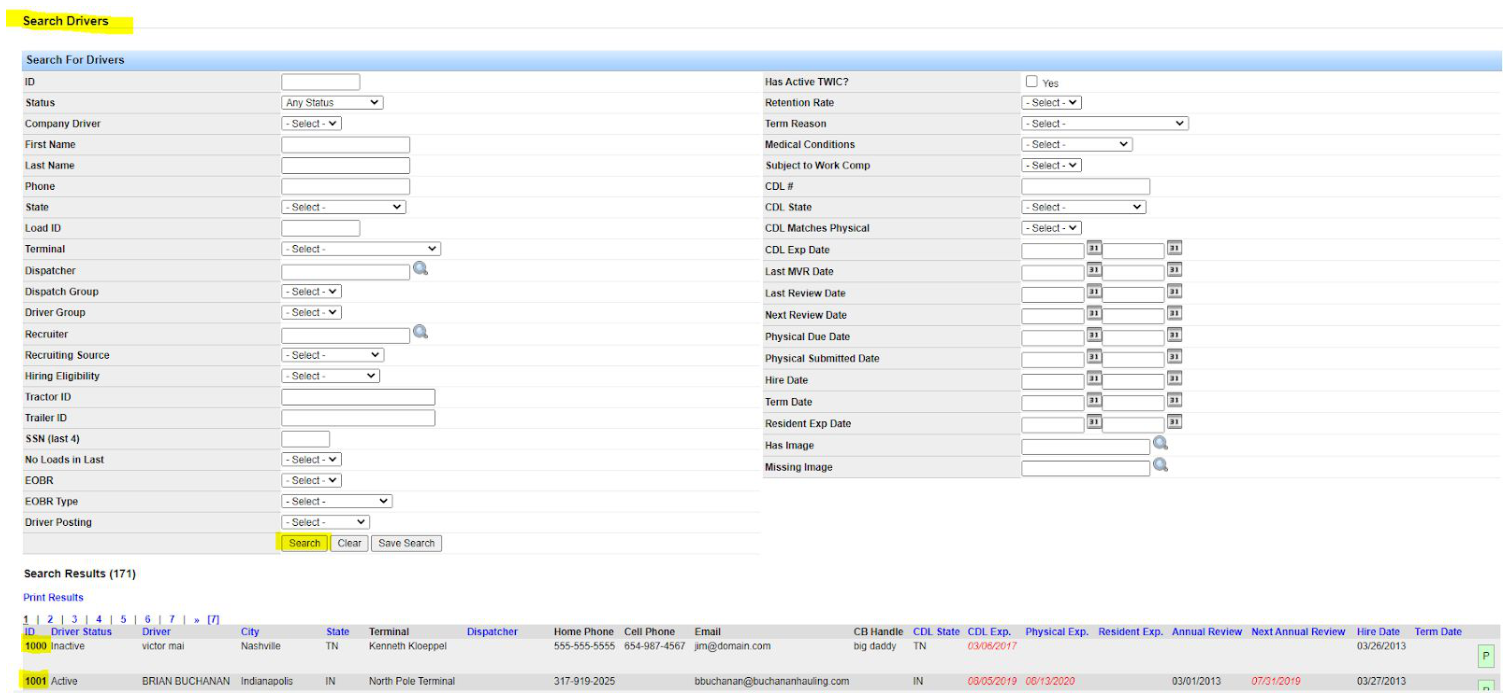This screenshot has height=699, width=1509.
Task: Open Hire Date second calendar icon
Action: [1175, 379]
